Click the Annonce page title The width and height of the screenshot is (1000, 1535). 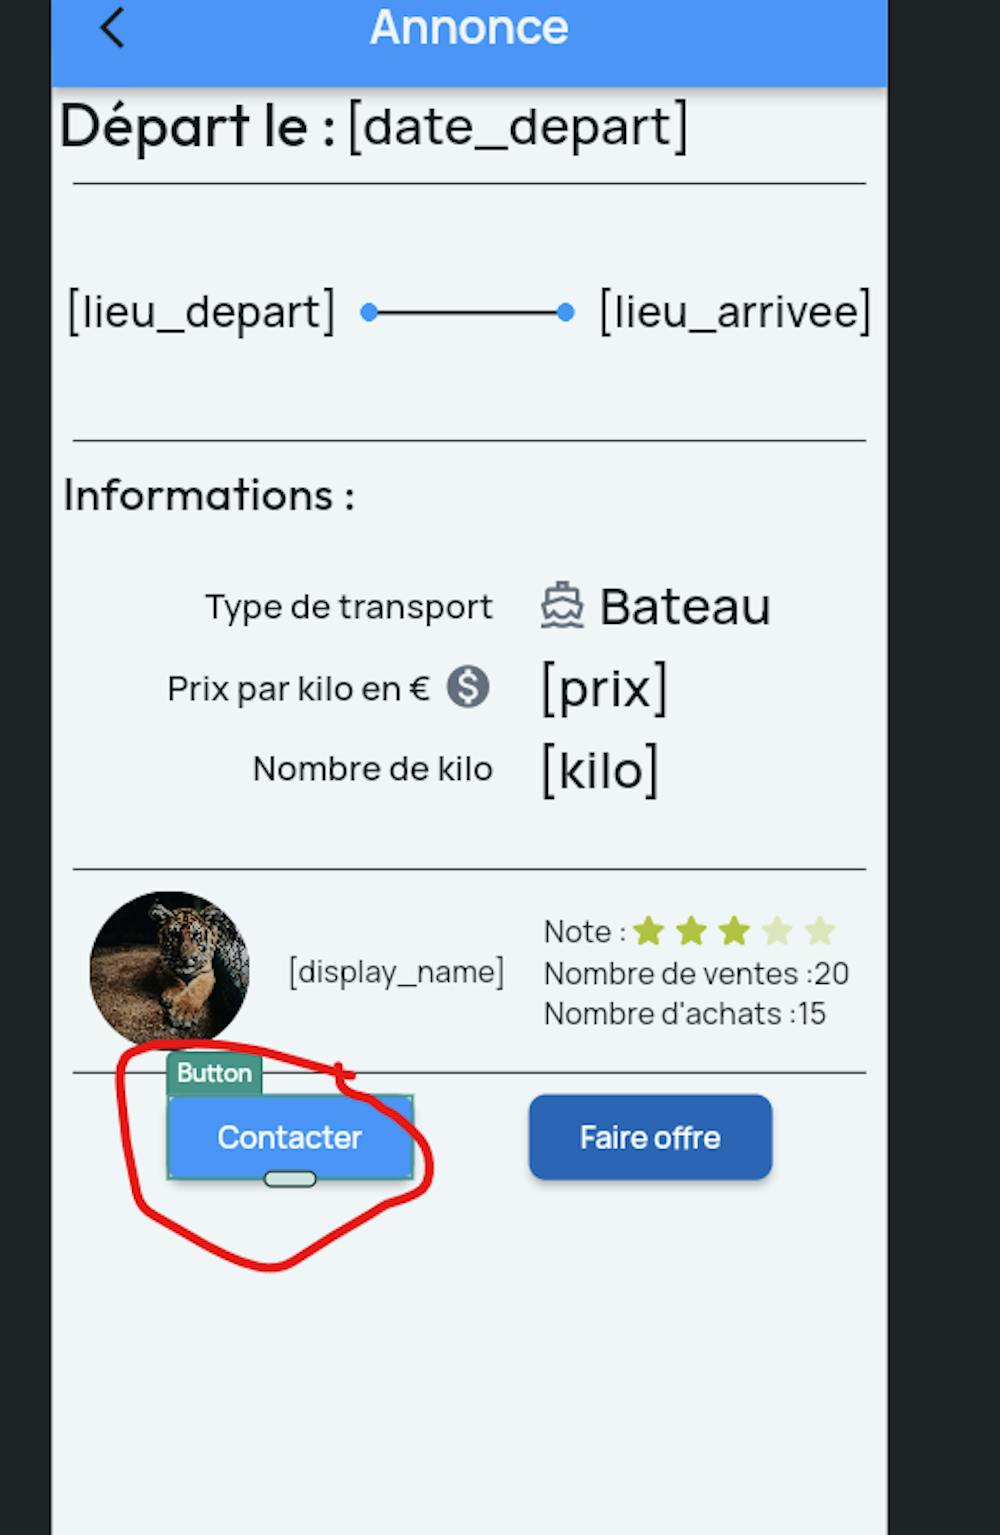tap(469, 27)
